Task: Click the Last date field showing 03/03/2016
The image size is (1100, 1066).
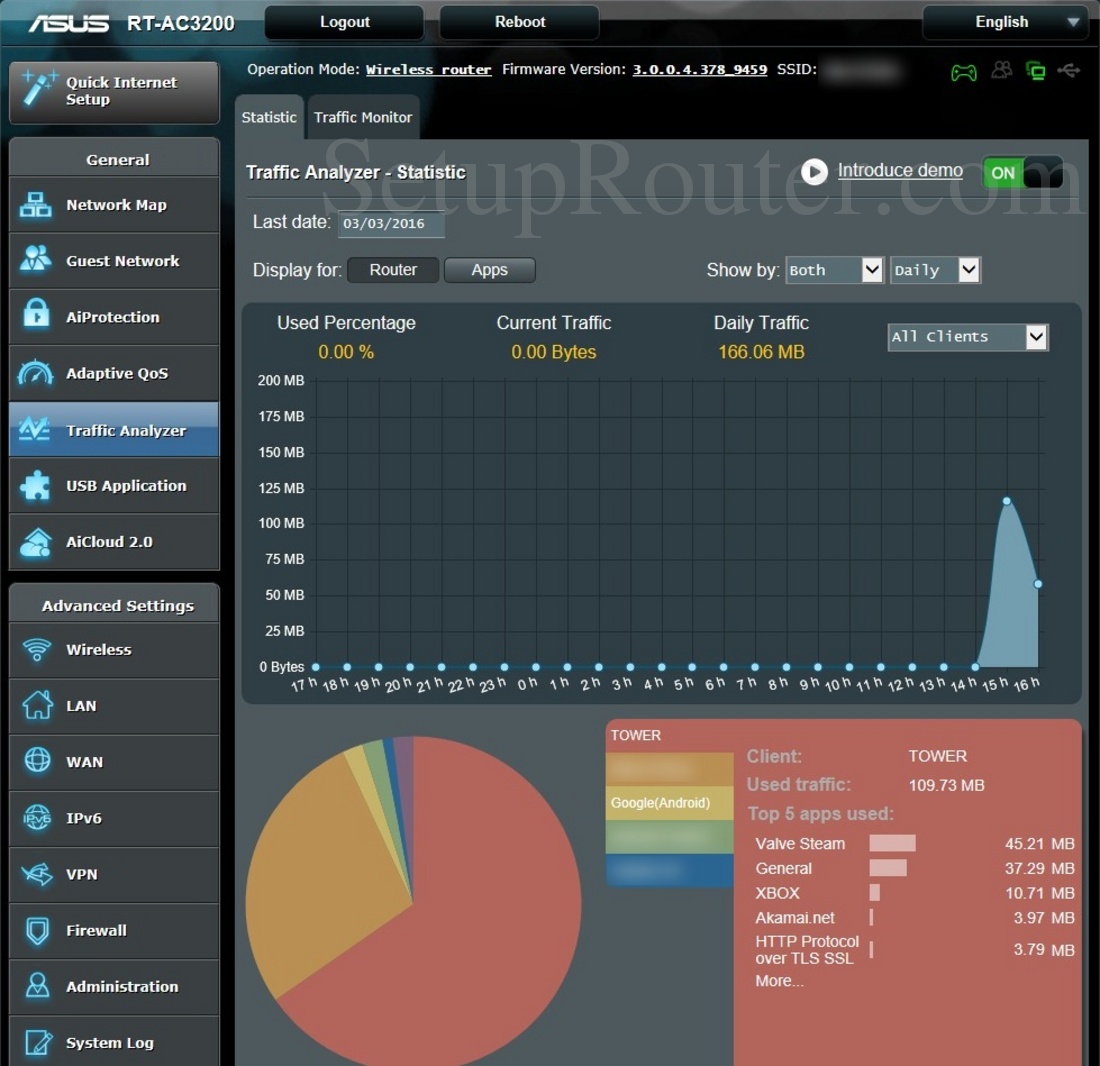Action: 391,224
